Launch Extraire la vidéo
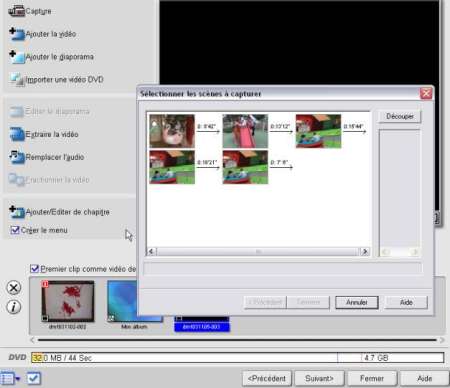Image resolution: width=450 pixels, height=388 pixels. [x=44, y=134]
